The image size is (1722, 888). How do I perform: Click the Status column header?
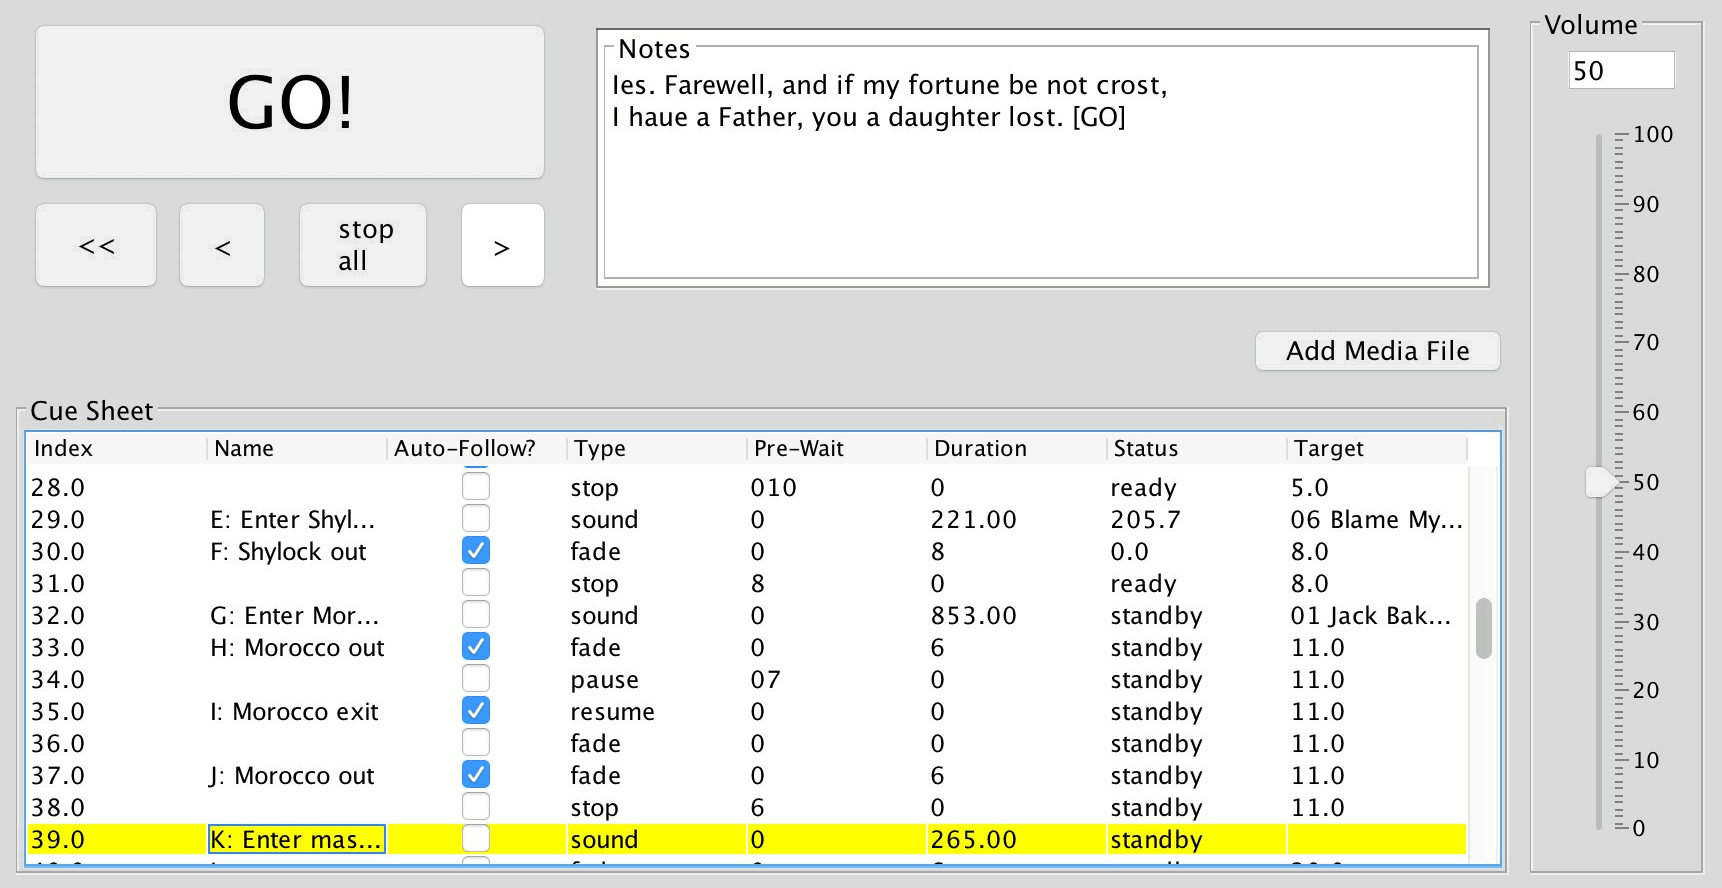coord(1197,448)
